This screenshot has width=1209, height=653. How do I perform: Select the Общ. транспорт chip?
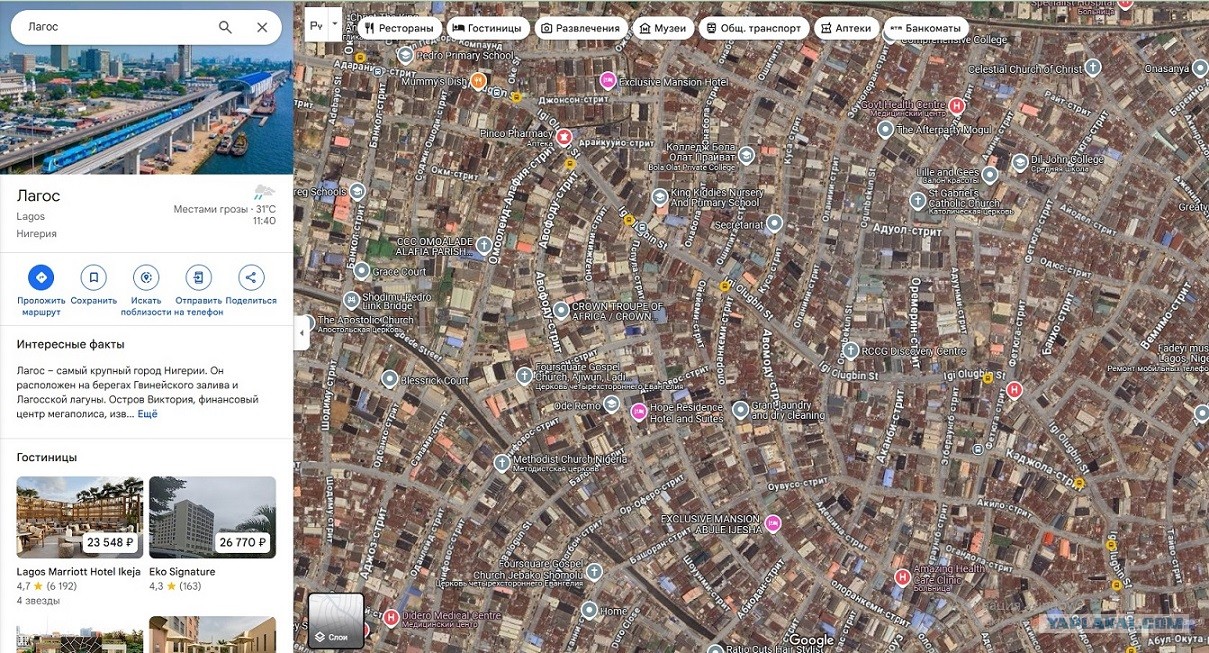(x=754, y=28)
